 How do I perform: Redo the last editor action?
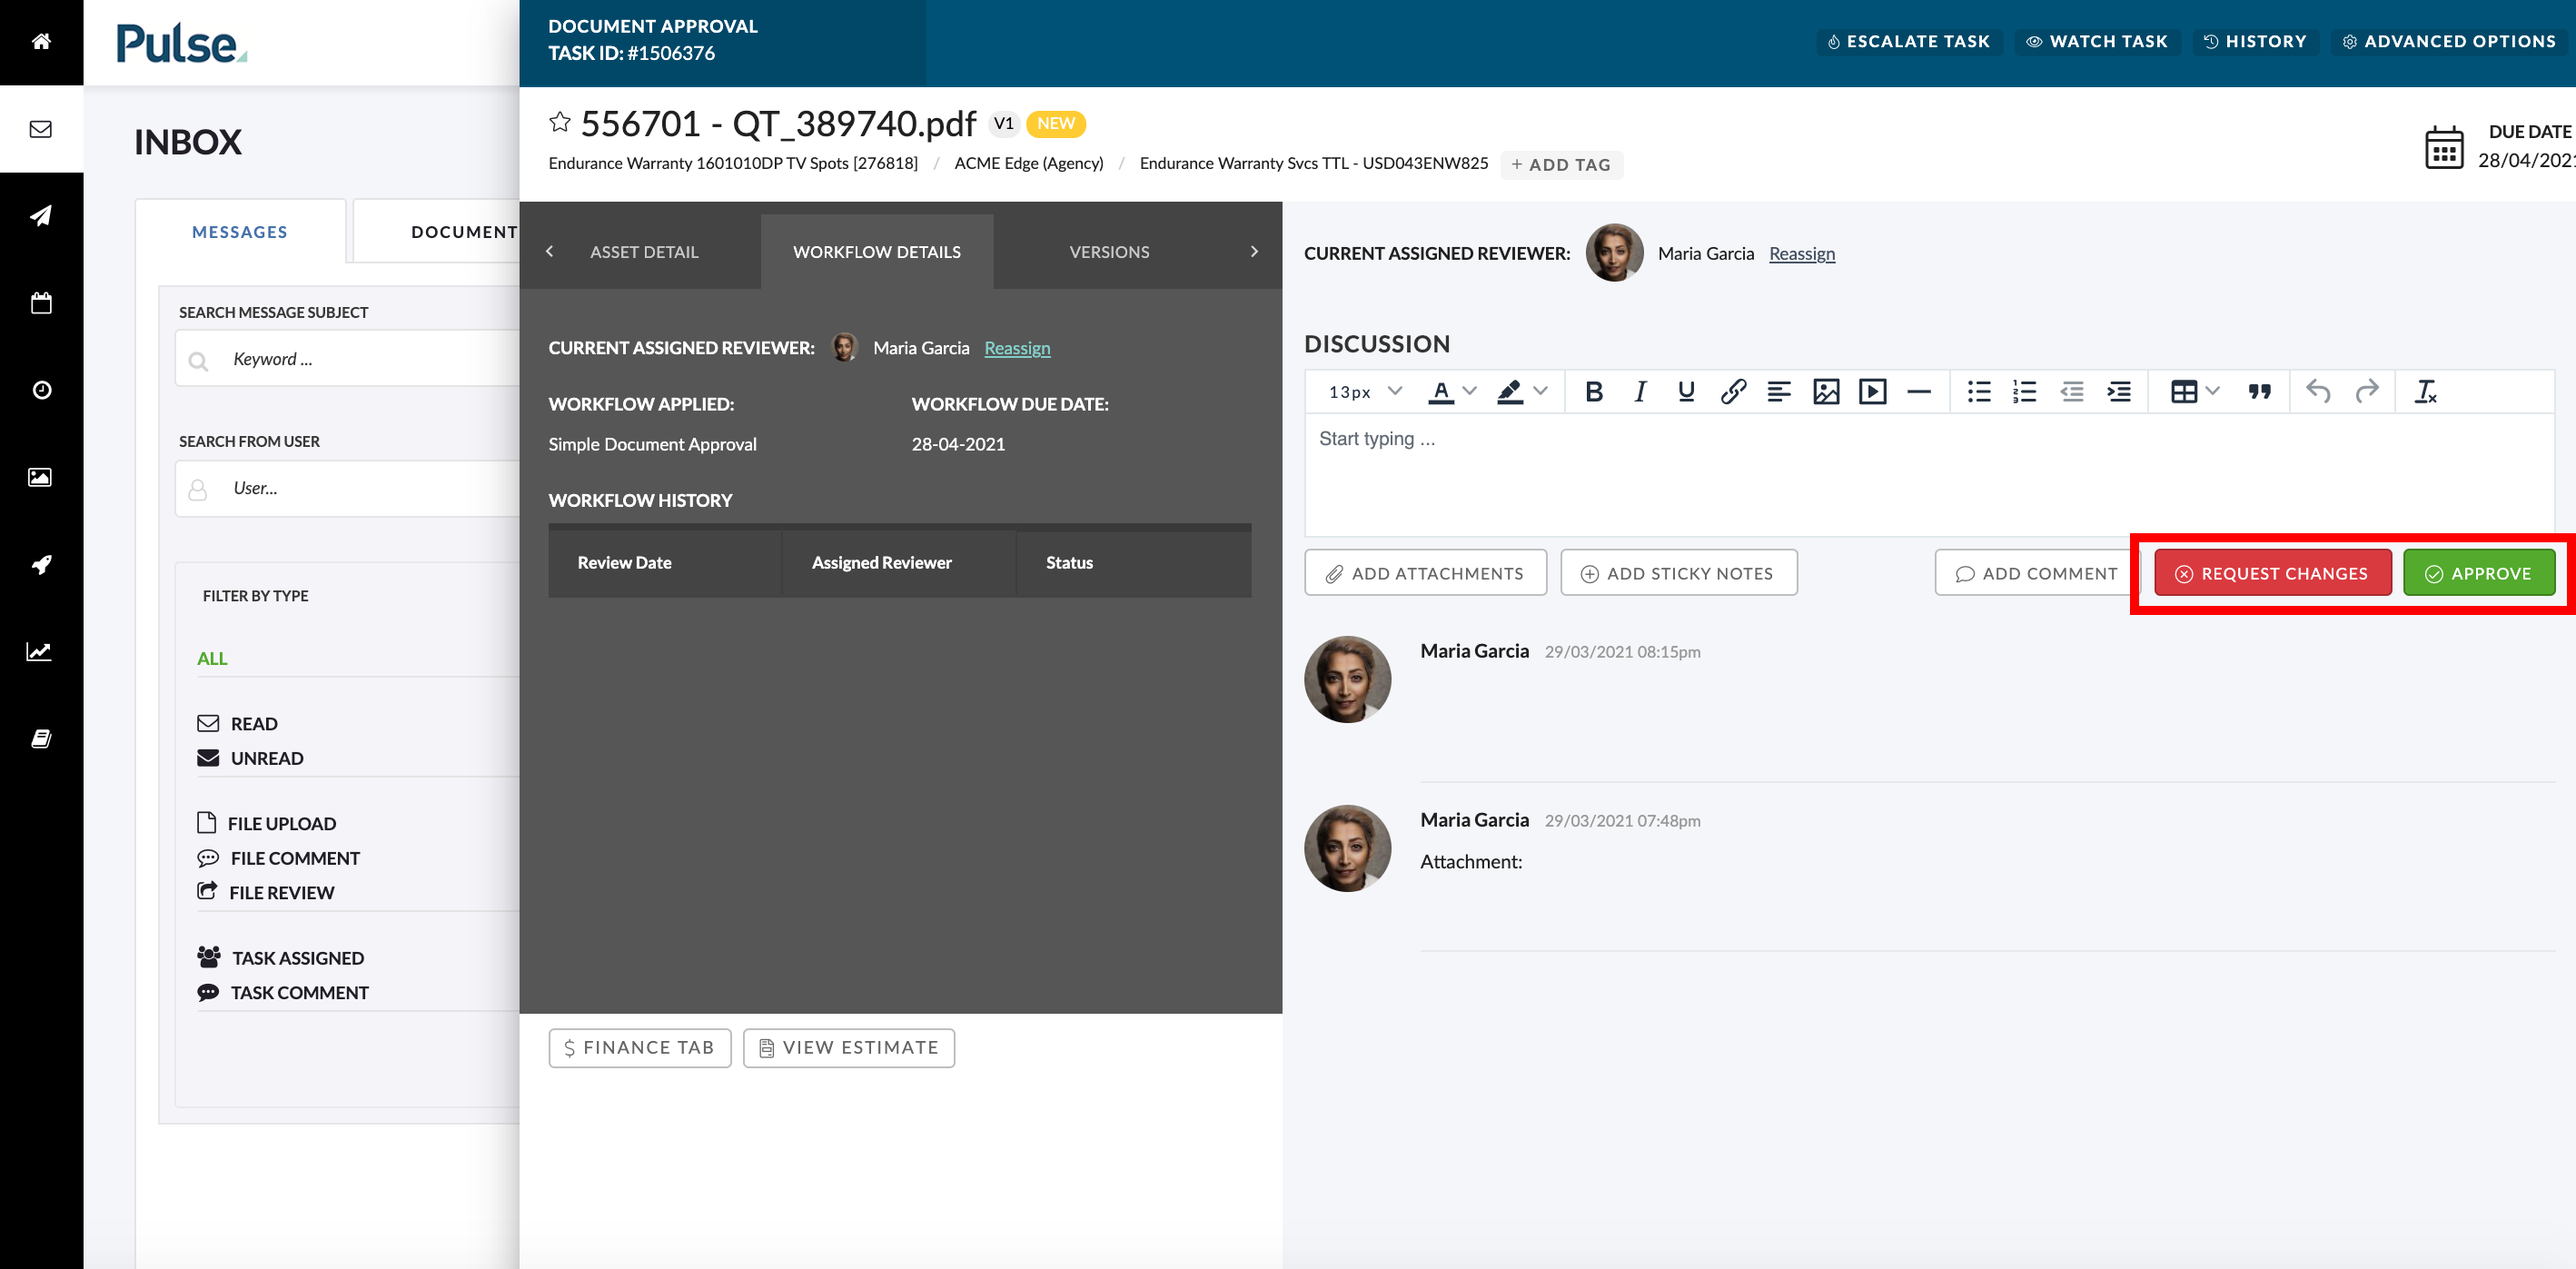(2366, 392)
